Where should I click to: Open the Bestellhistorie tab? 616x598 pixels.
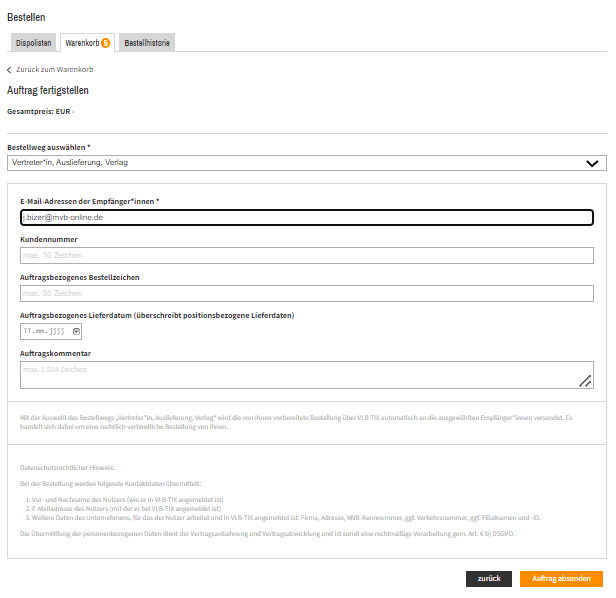[x=147, y=42]
